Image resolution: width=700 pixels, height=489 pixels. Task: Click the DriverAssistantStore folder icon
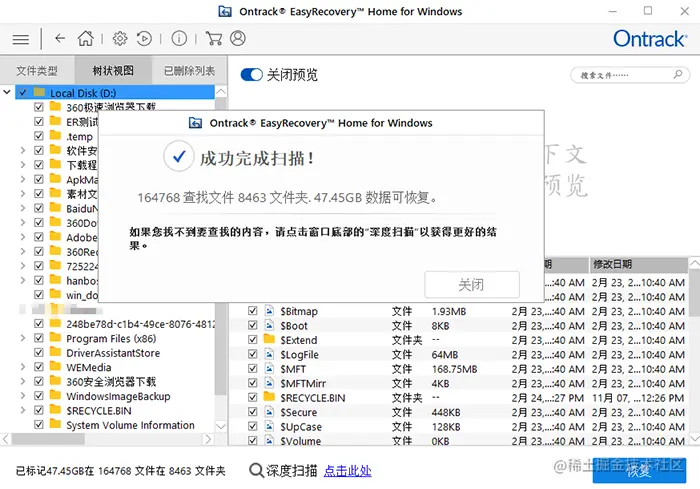55,352
